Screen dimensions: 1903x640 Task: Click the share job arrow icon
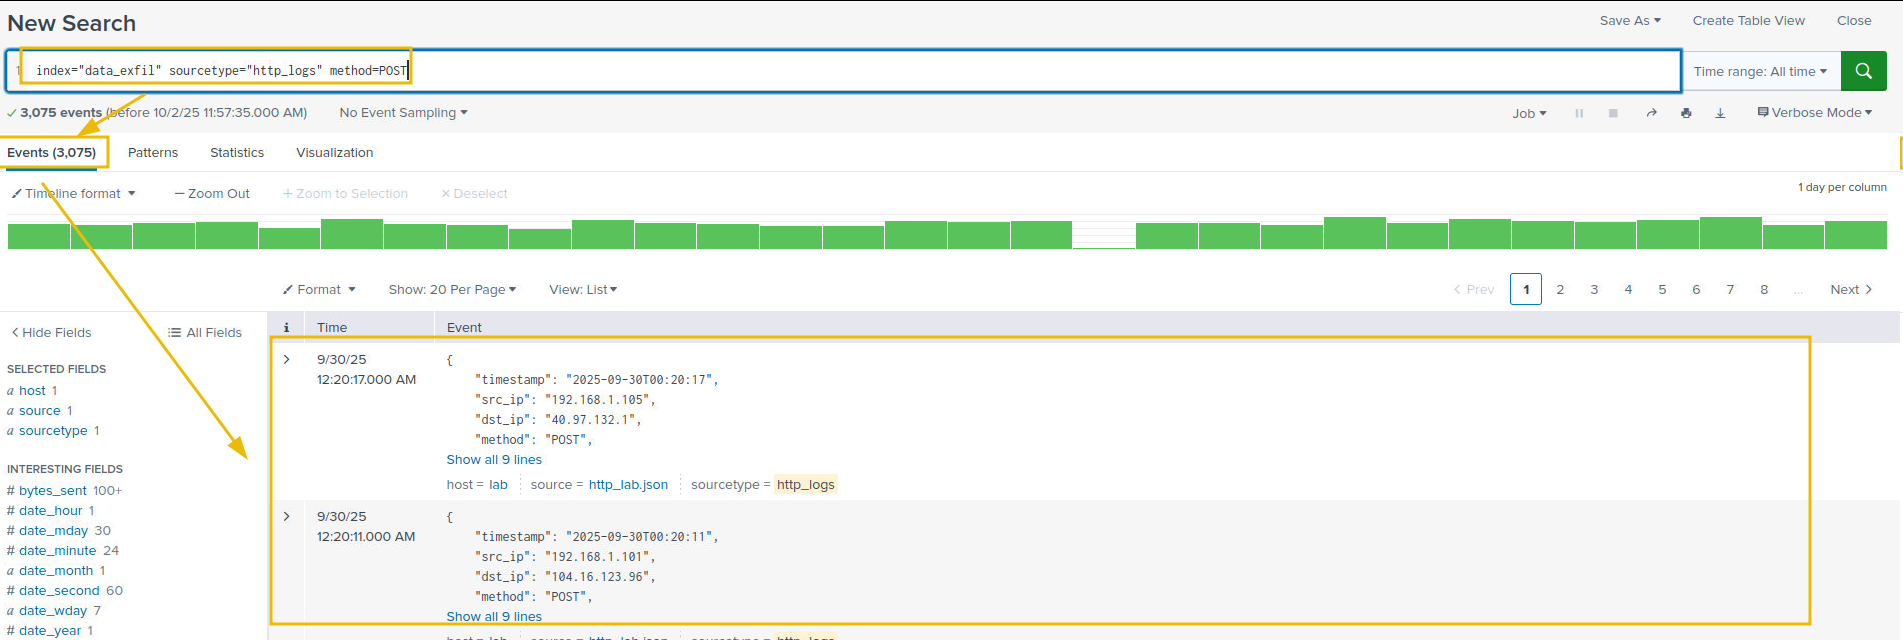coord(1651,113)
